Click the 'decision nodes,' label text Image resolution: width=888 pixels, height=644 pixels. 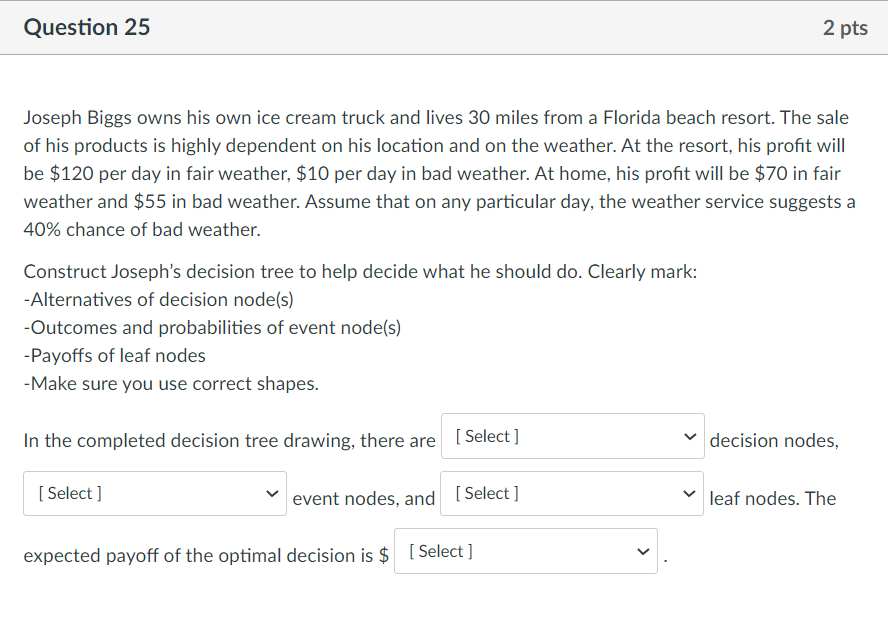pos(774,441)
